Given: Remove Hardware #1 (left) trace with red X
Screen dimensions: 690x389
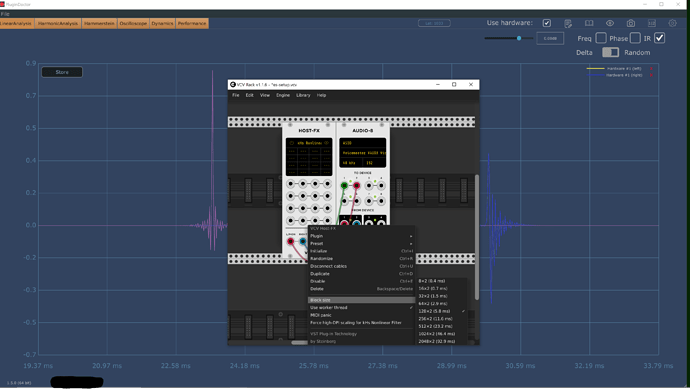Looking at the screenshot, I should click(x=651, y=69).
